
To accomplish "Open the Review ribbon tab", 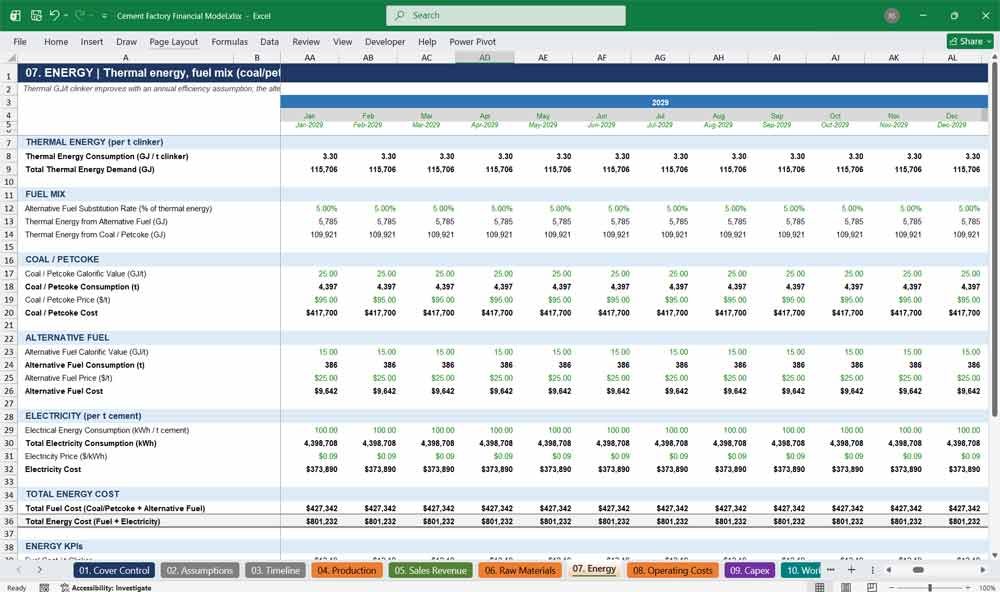I will coord(306,41).
